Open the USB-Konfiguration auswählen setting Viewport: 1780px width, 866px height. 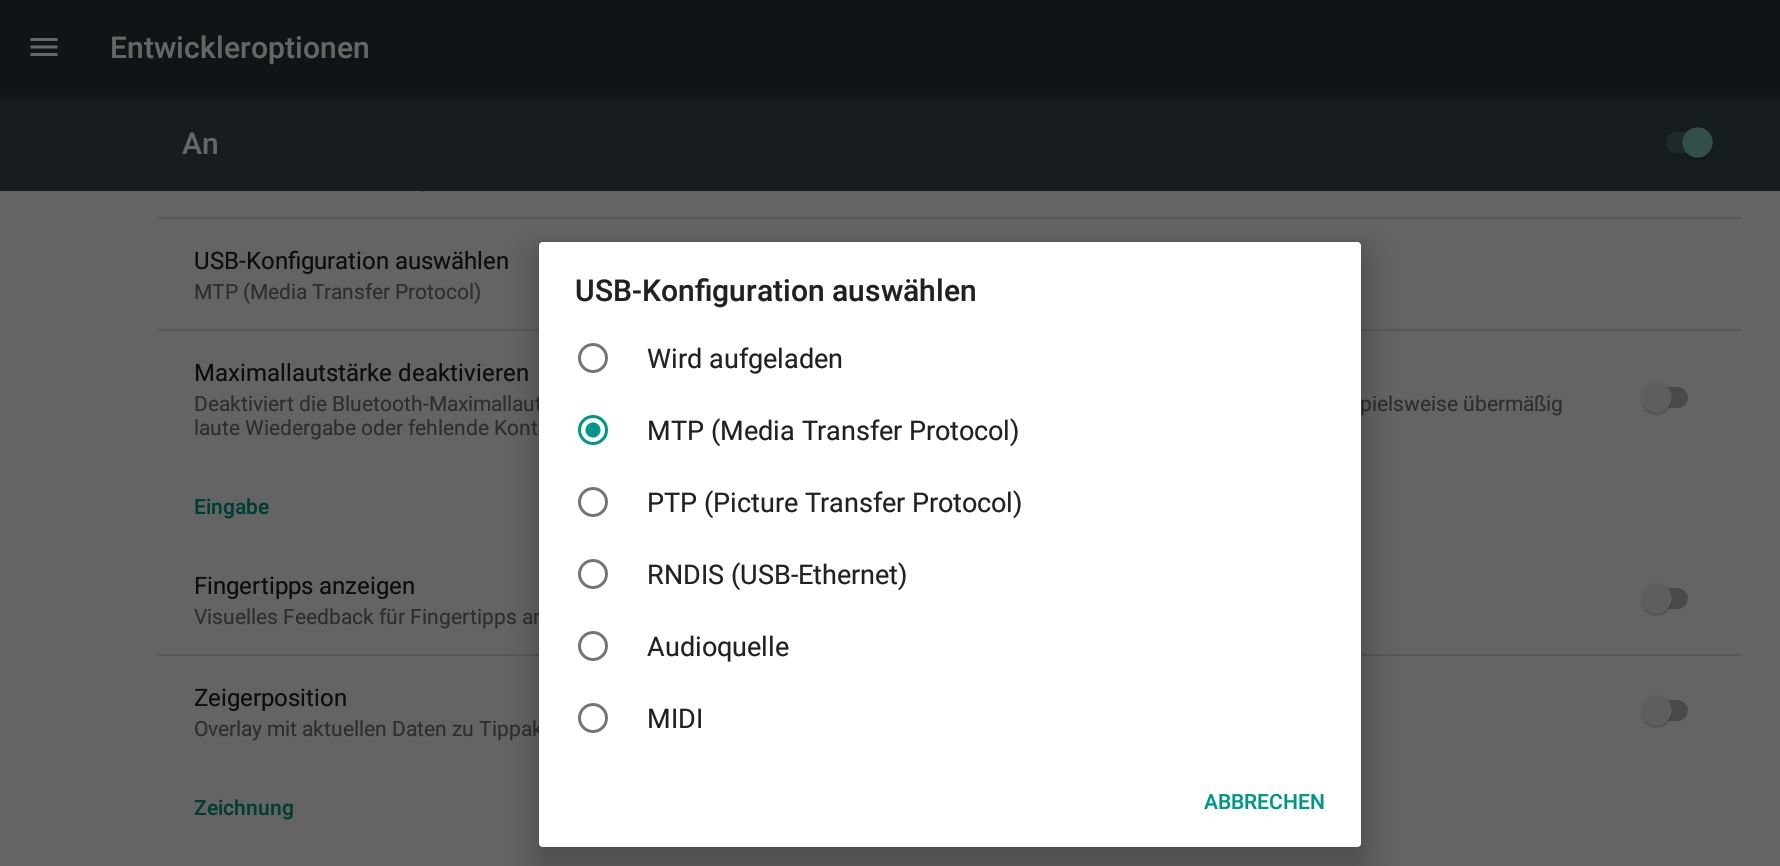coord(351,275)
